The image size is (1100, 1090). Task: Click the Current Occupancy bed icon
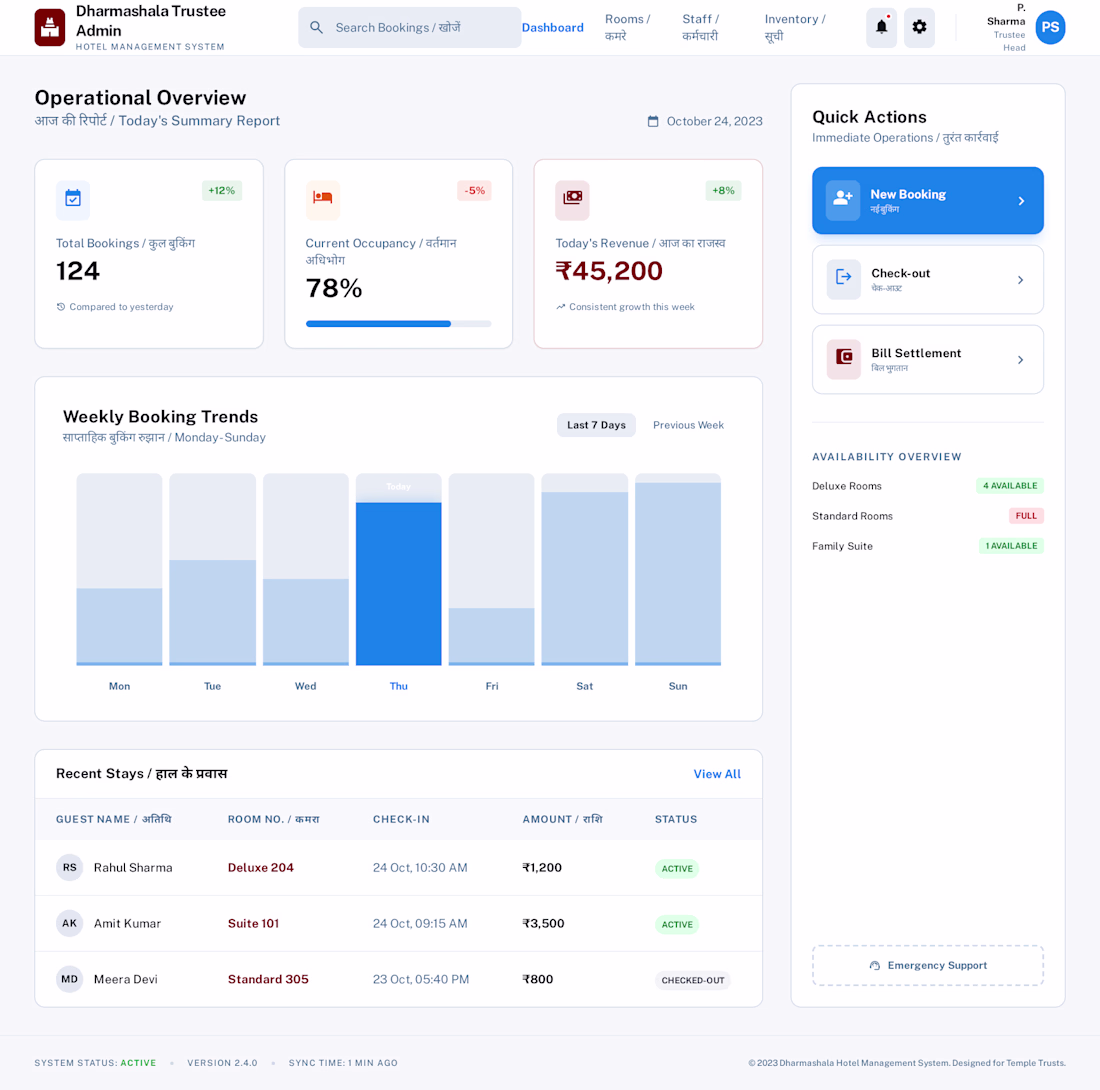click(323, 199)
